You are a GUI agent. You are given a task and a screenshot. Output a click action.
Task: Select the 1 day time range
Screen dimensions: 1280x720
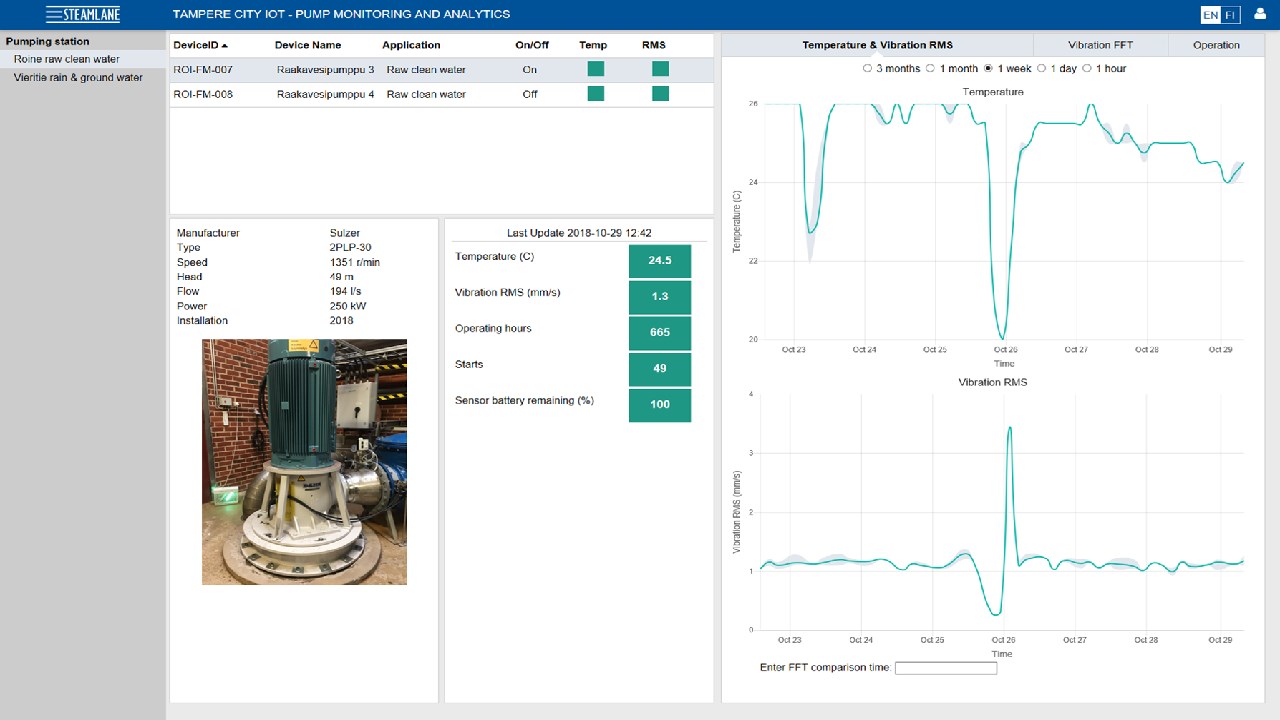1041,69
